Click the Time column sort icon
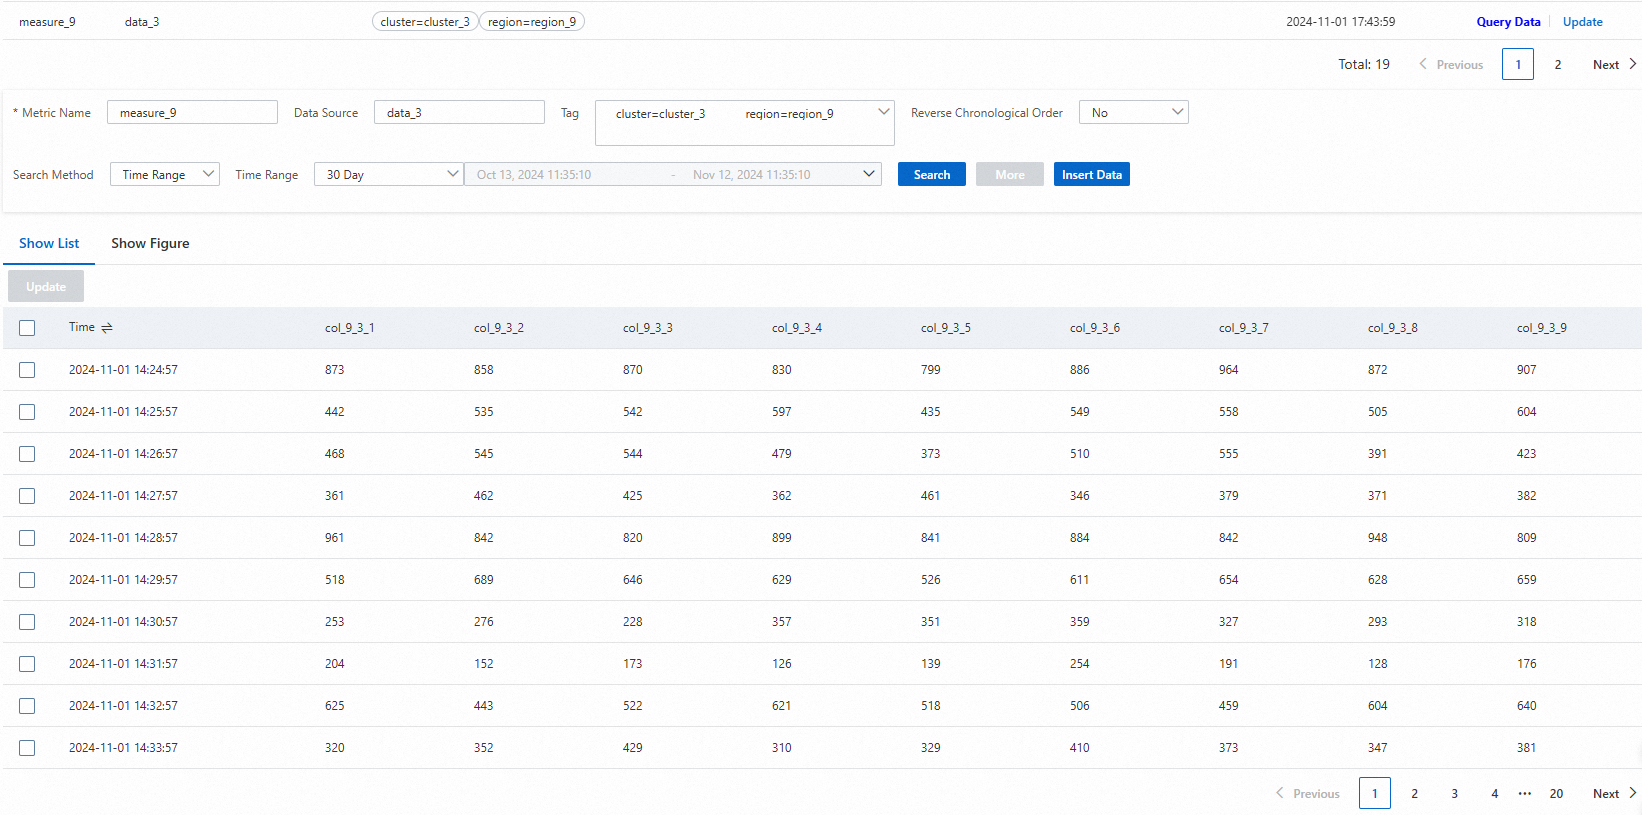The image size is (1642, 815). [x=107, y=328]
